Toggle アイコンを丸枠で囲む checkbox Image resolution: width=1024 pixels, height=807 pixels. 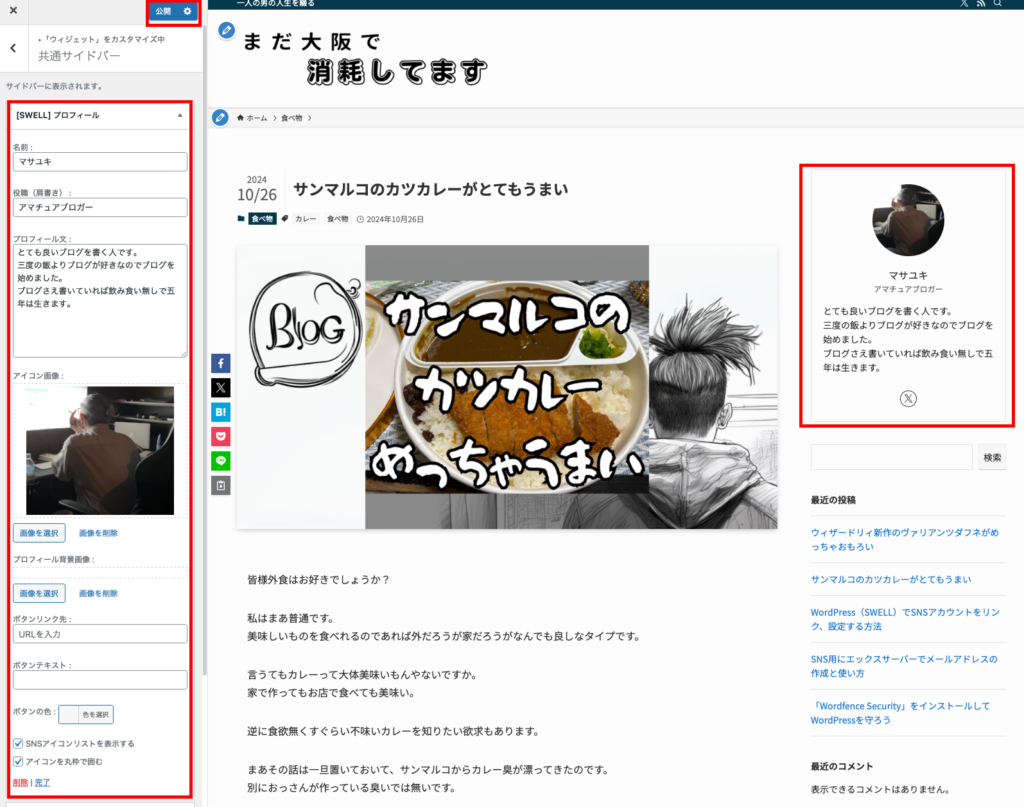point(18,762)
